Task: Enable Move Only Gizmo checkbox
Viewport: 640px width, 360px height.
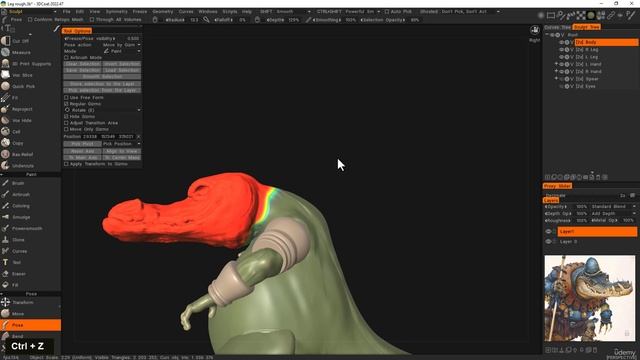Action: click(x=66, y=129)
